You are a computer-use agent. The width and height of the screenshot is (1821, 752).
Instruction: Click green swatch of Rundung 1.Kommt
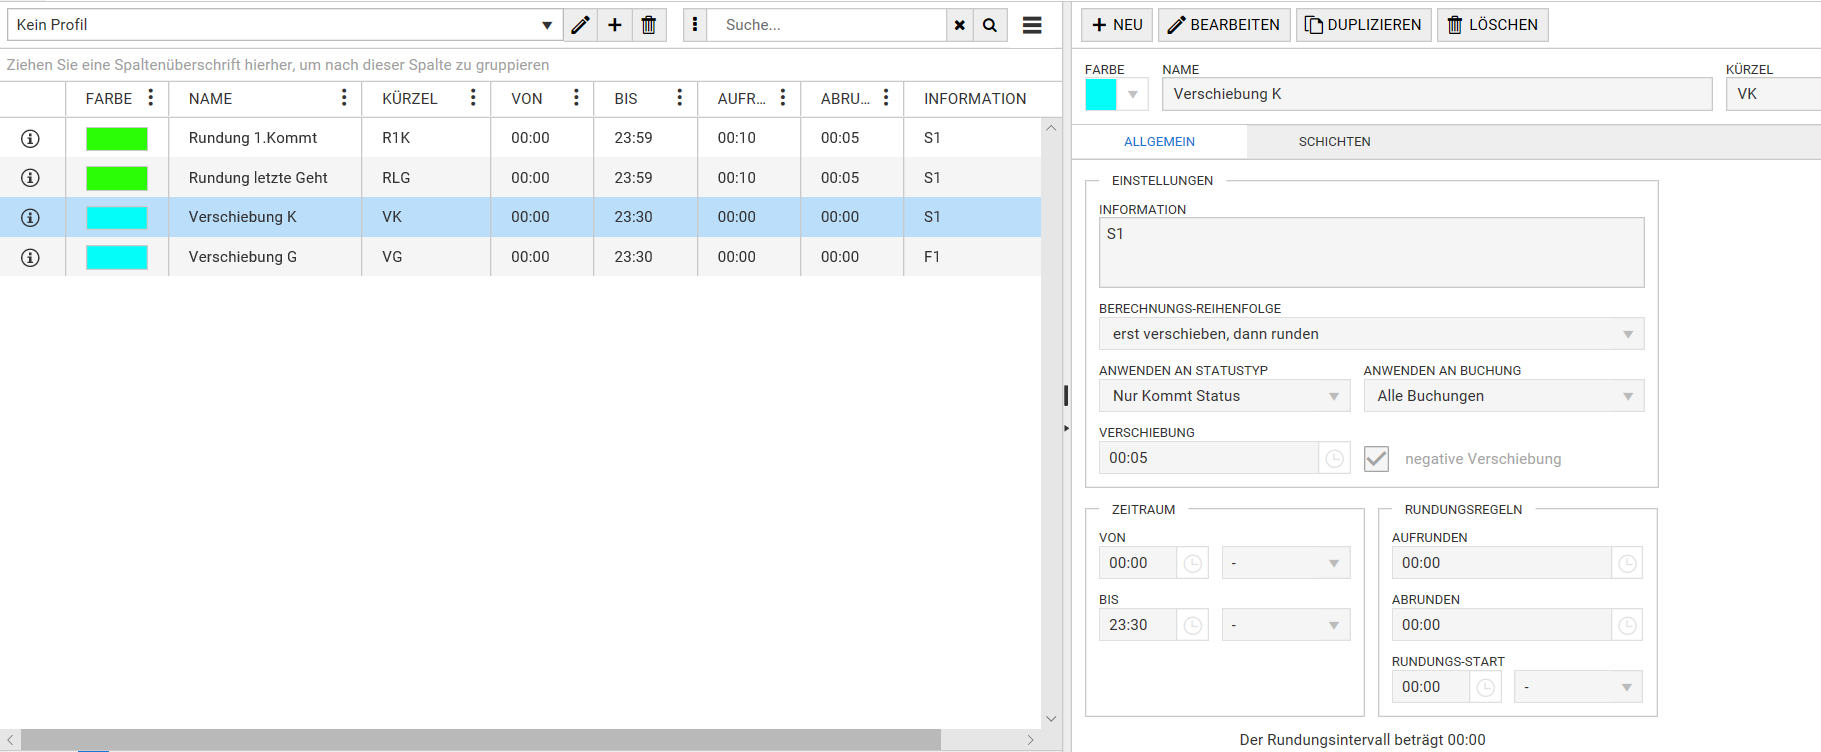coord(117,138)
